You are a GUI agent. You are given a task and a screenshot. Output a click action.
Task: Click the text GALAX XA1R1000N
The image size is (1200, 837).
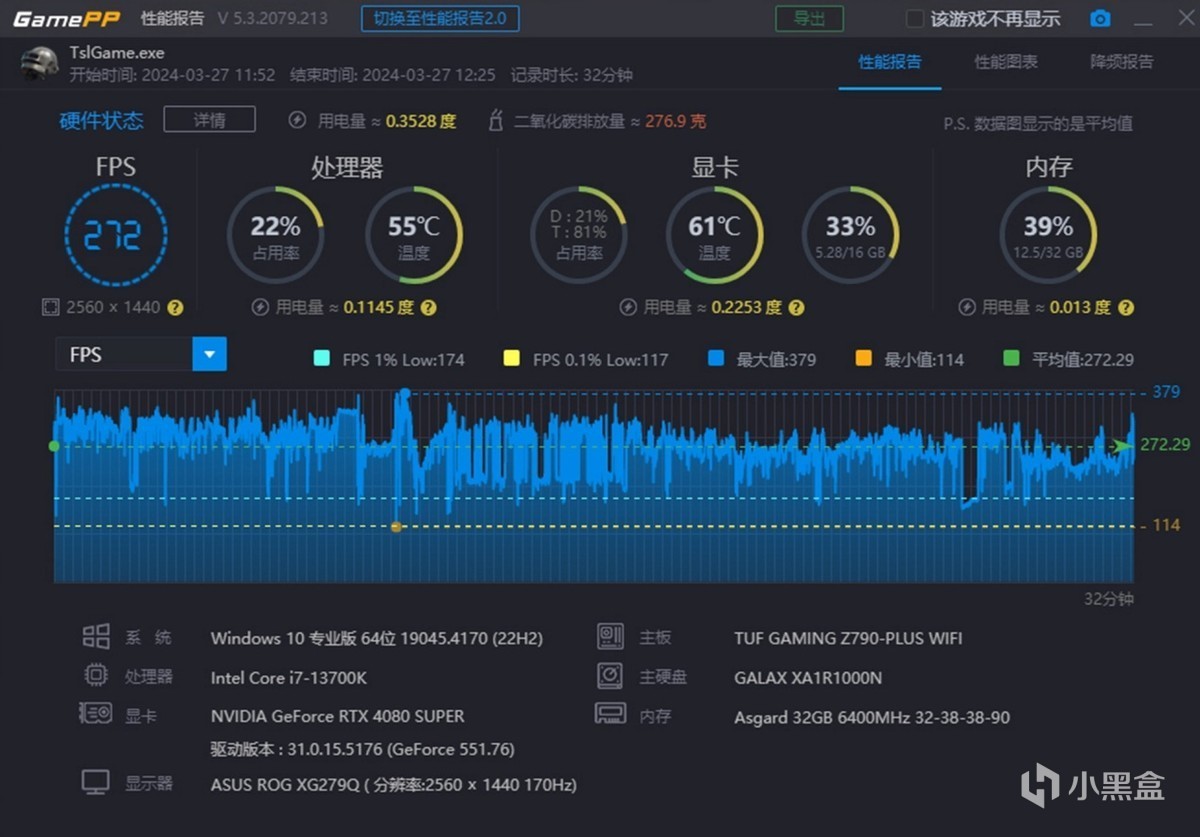pyautogui.click(x=808, y=677)
